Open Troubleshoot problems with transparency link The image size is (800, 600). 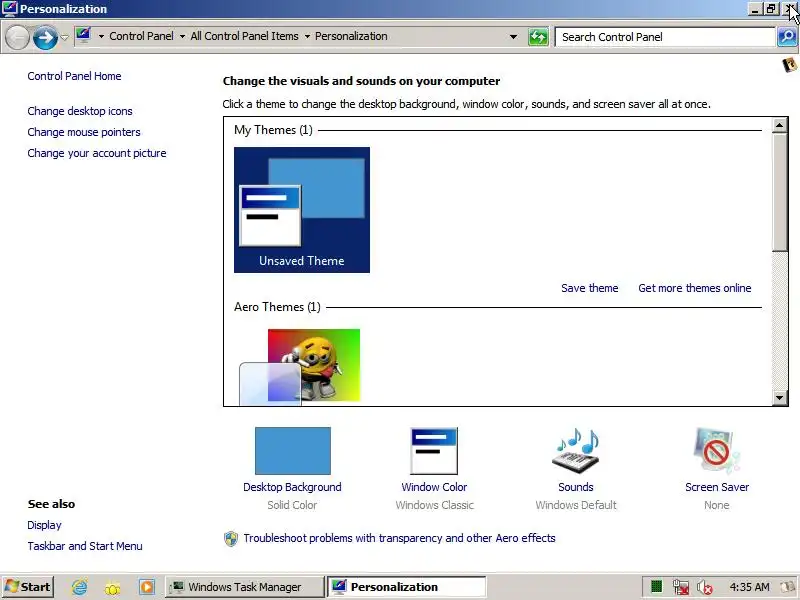[399, 538]
